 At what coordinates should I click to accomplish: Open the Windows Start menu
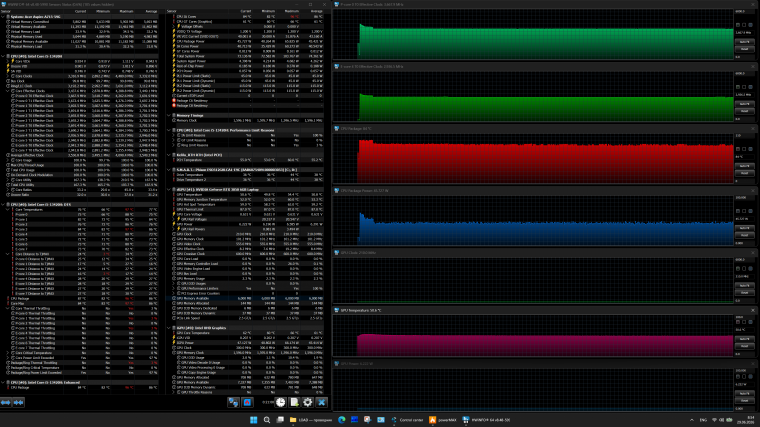pyautogui.click(x=253, y=420)
